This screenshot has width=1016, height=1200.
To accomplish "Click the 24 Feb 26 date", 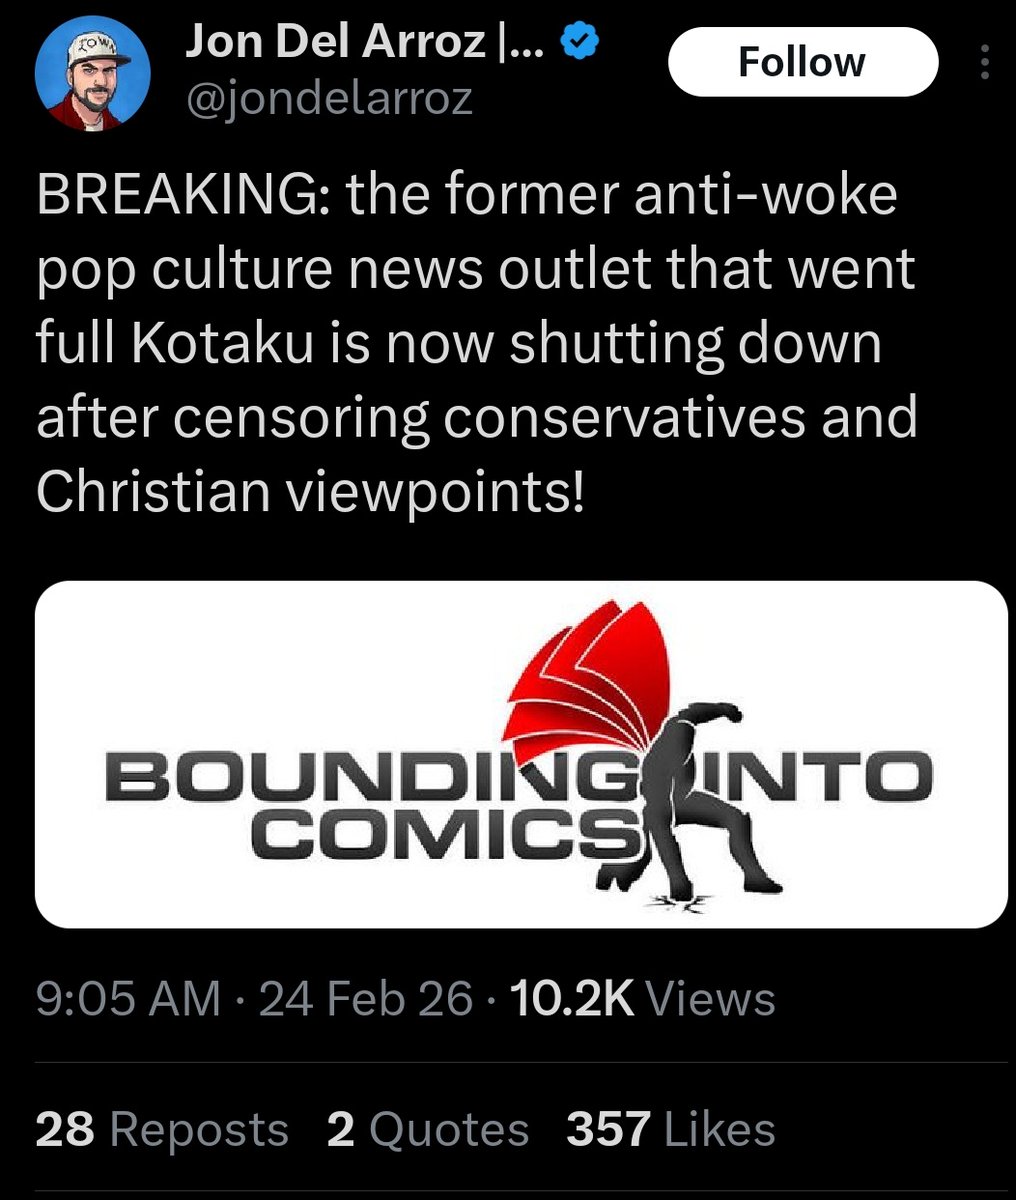I will click(x=365, y=998).
